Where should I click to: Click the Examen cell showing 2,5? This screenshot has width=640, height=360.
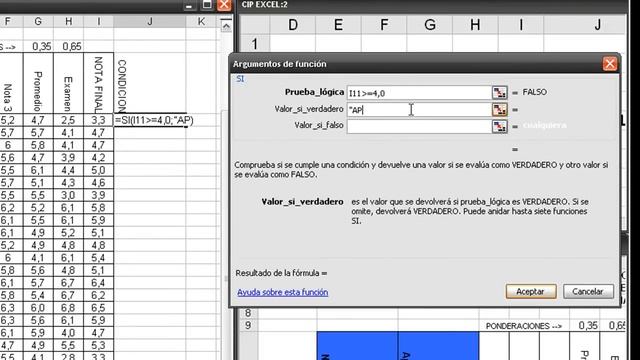(69, 120)
